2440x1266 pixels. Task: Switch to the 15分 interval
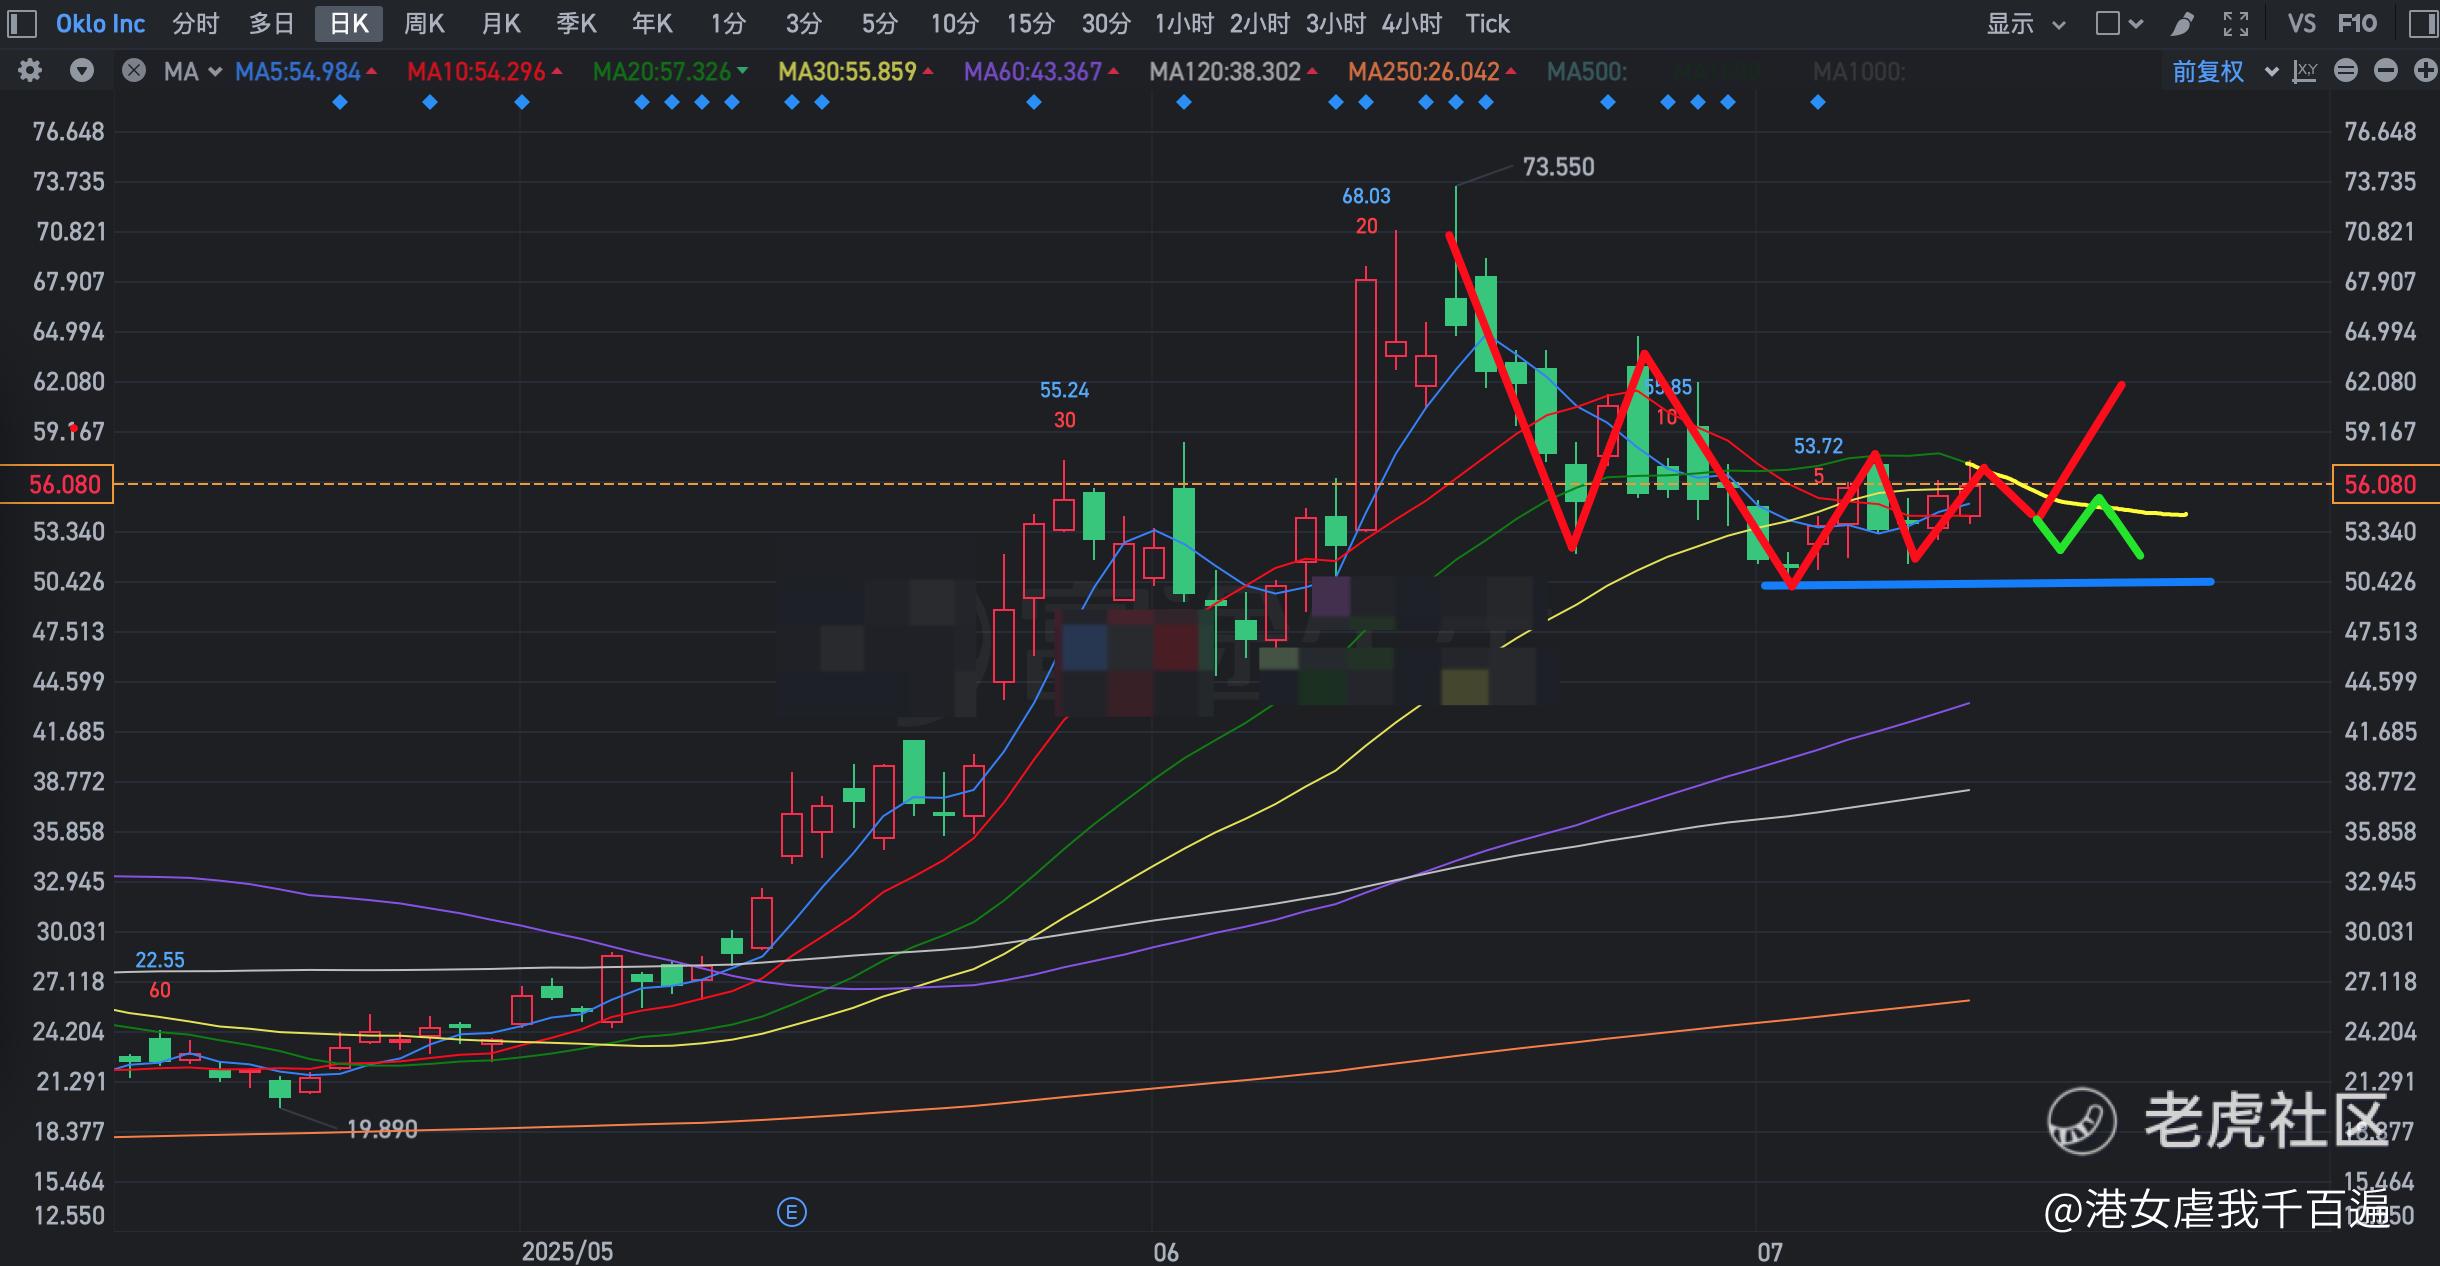click(1030, 23)
